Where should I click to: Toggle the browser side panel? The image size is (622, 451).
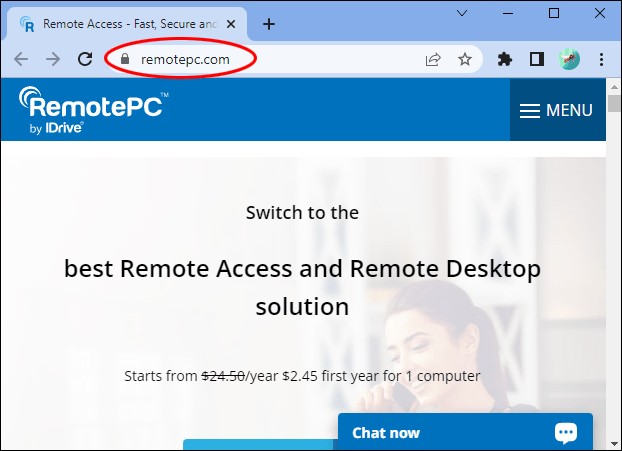pyautogui.click(x=537, y=60)
